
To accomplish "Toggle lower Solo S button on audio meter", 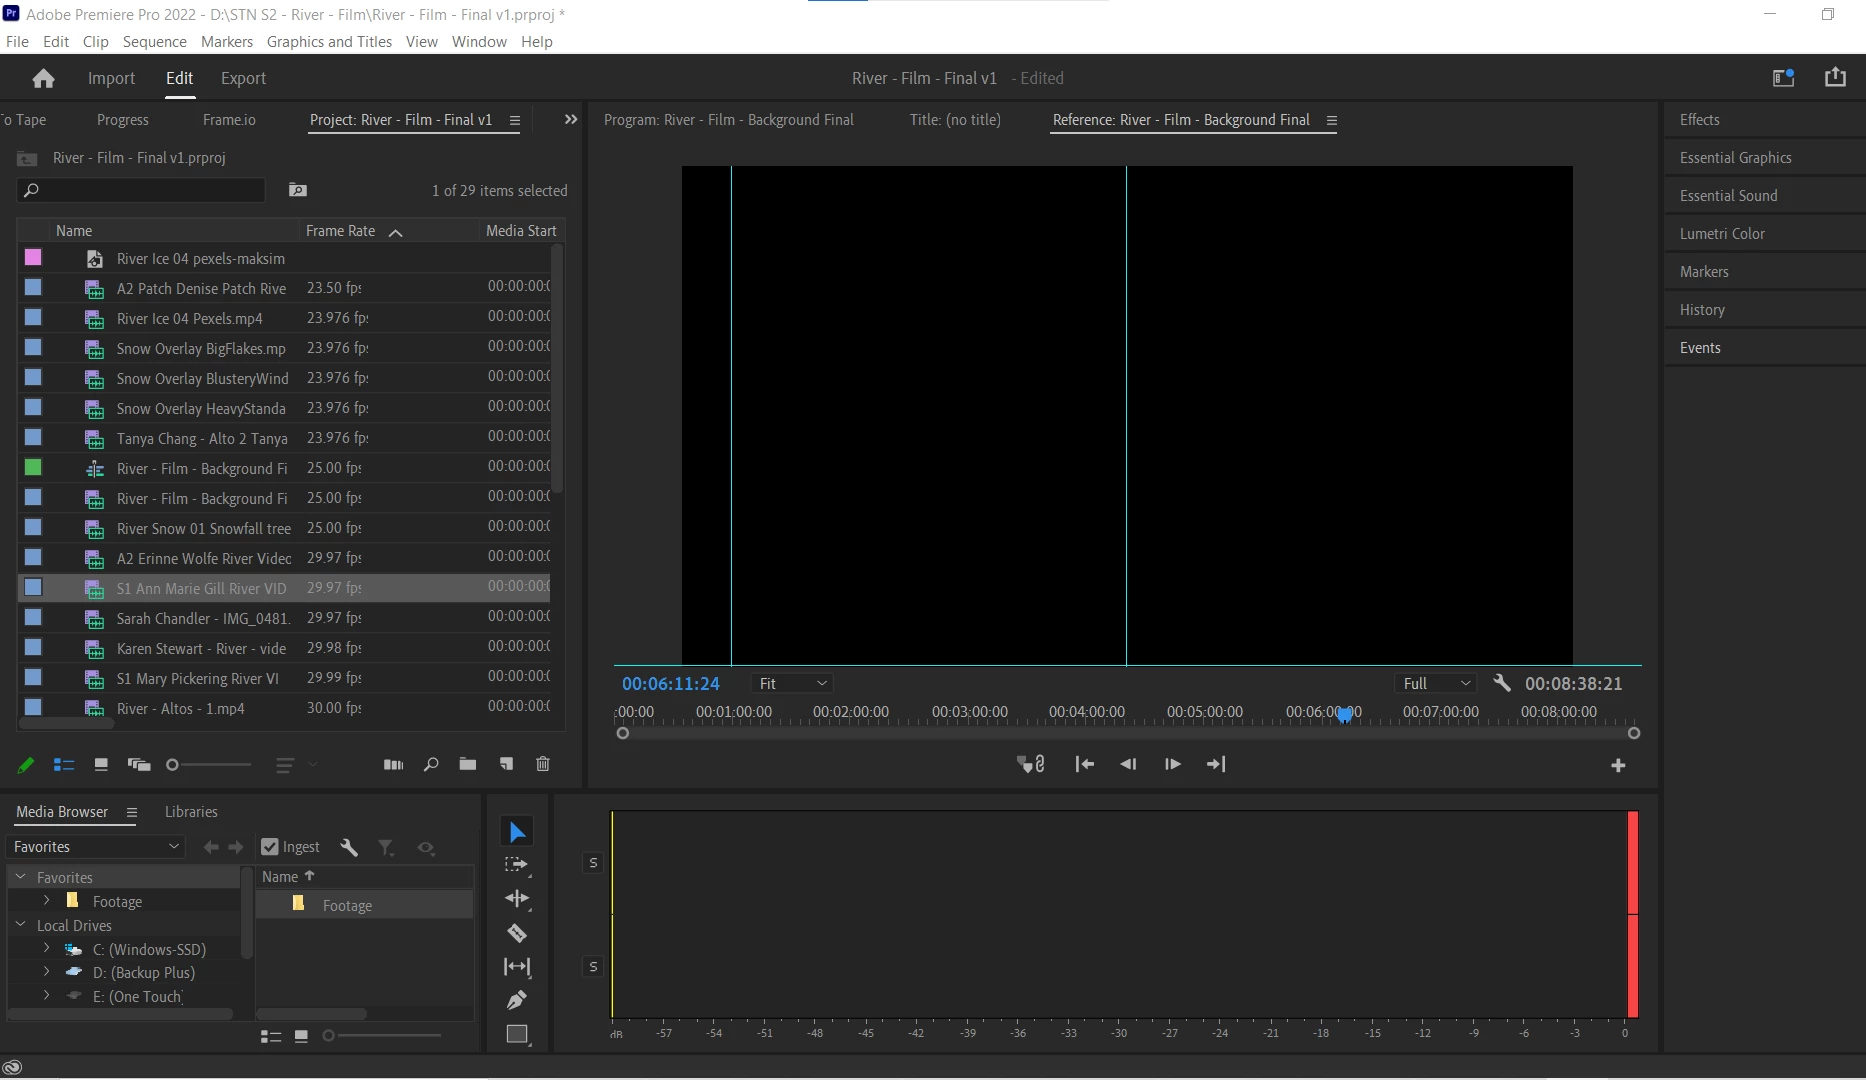I will [593, 967].
